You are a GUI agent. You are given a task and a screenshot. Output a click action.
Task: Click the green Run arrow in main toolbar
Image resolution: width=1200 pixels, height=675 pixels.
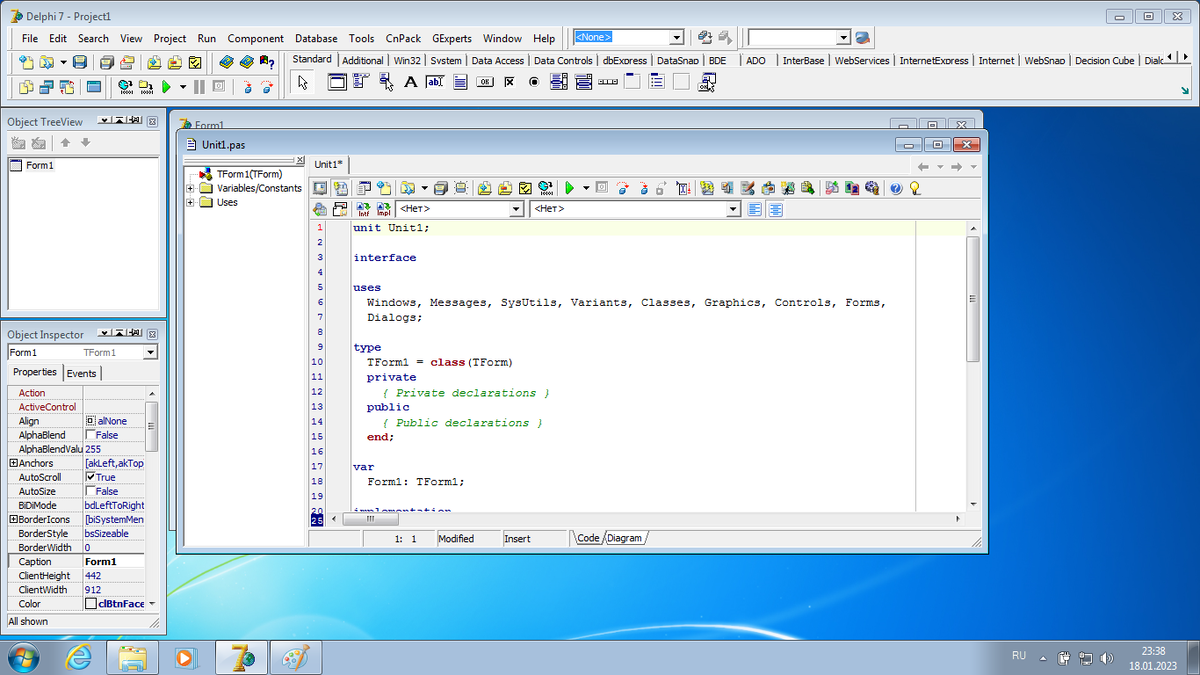[x=167, y=87]
